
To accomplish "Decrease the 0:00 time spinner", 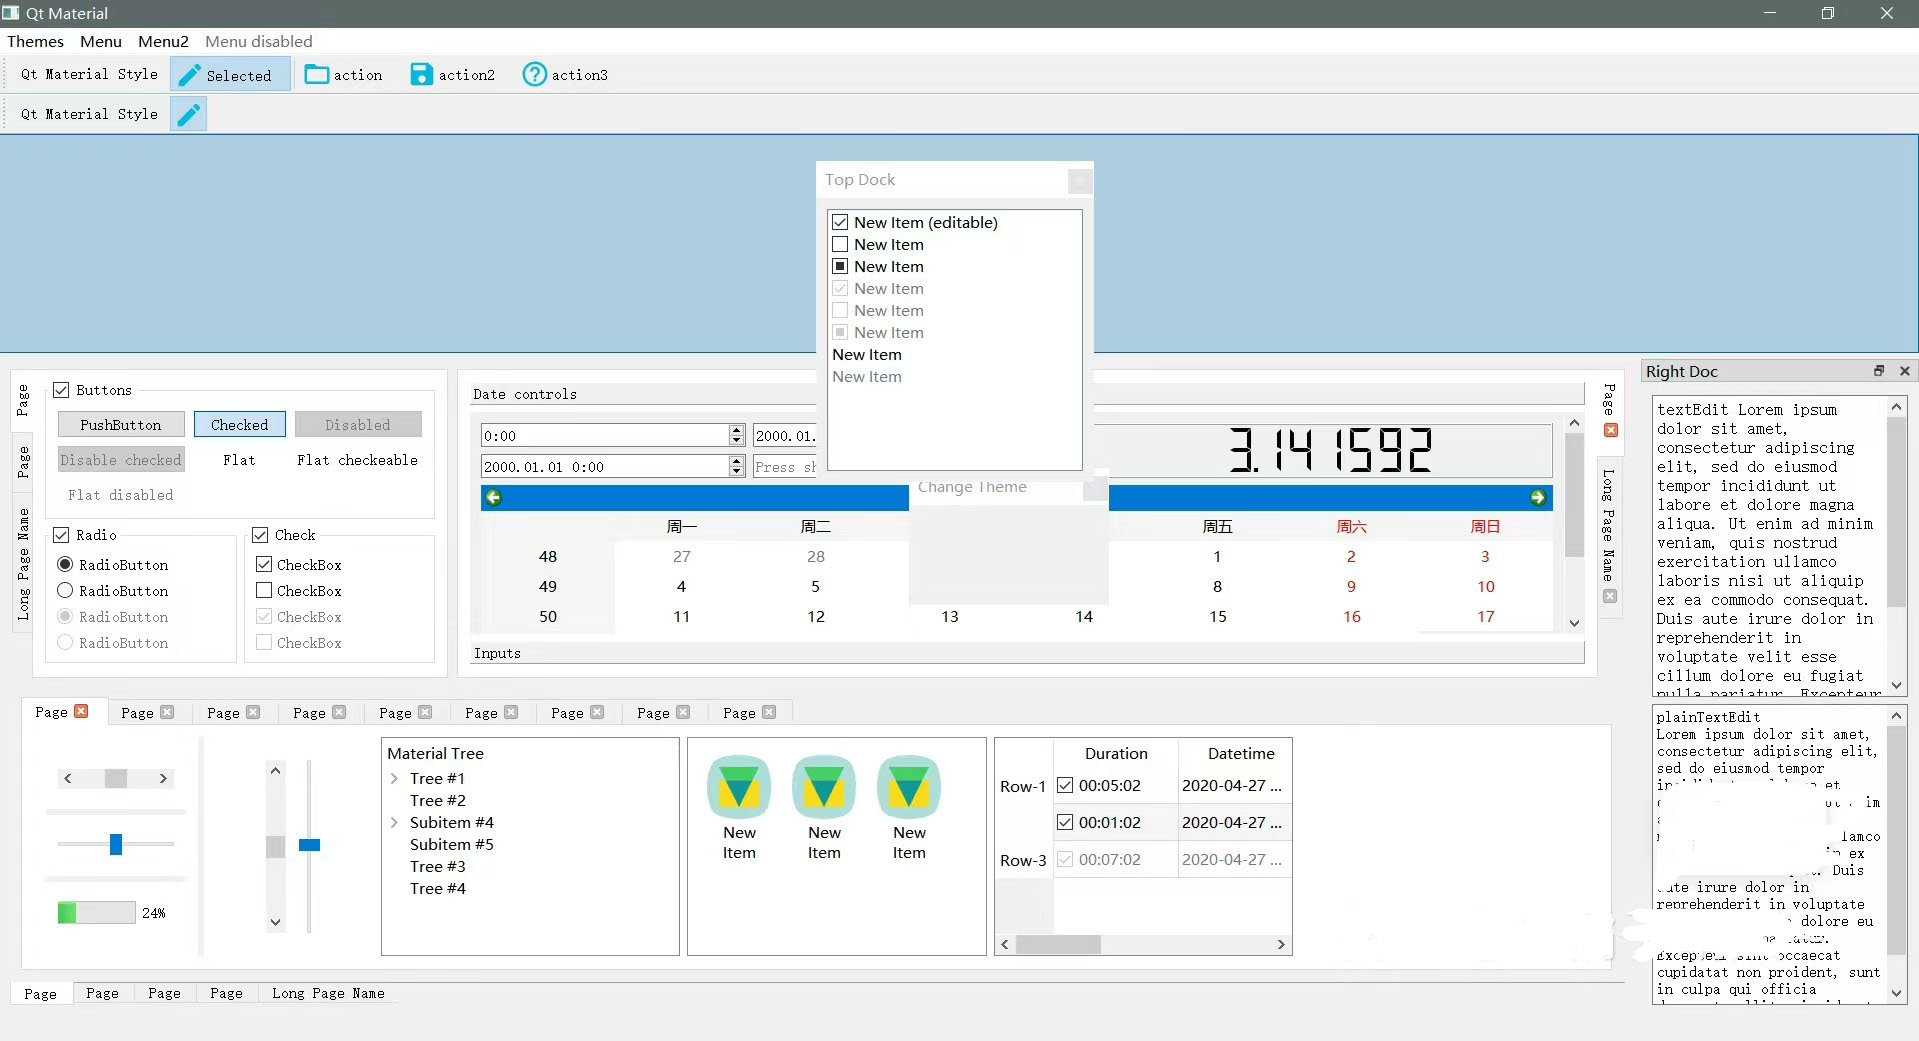I will (x=737, y=441).
